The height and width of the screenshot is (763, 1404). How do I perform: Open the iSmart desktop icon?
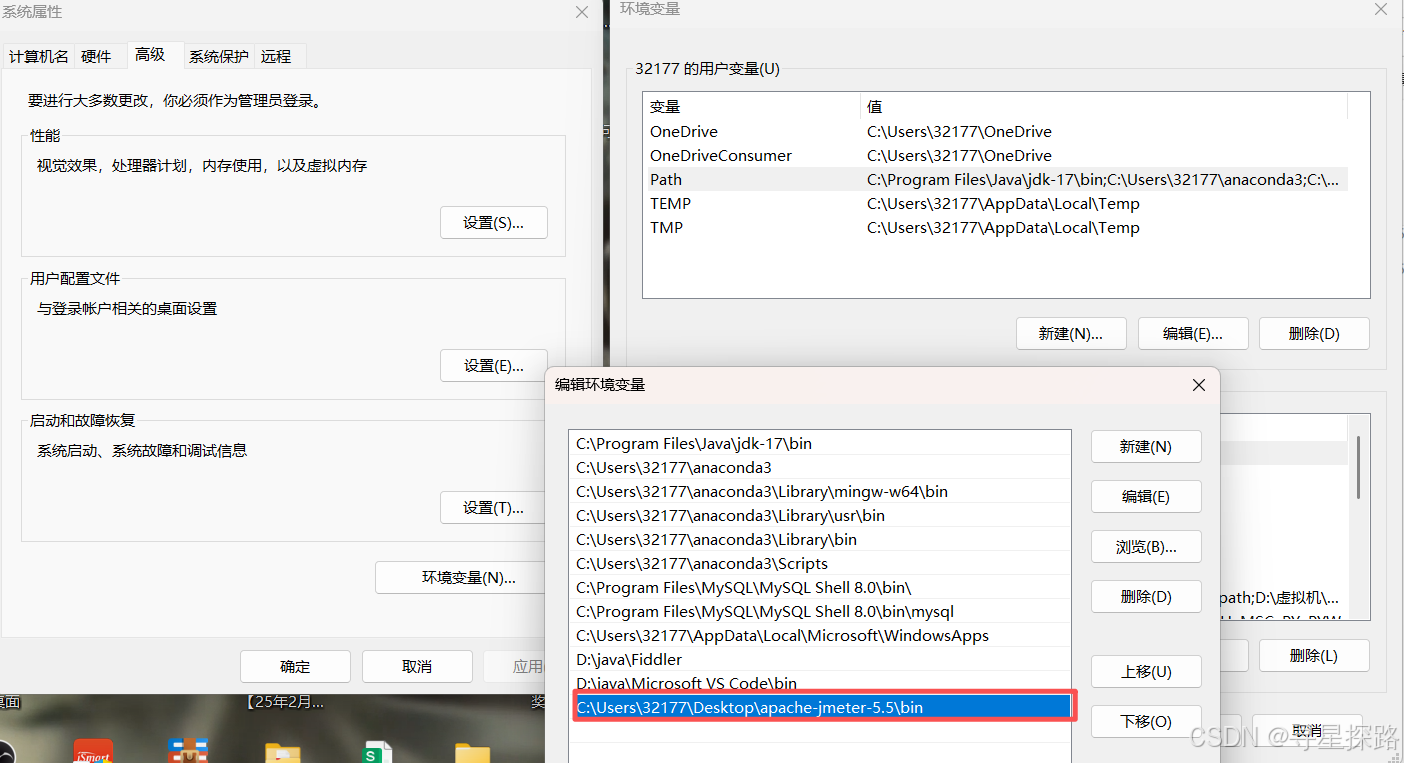tap(94, 752)
